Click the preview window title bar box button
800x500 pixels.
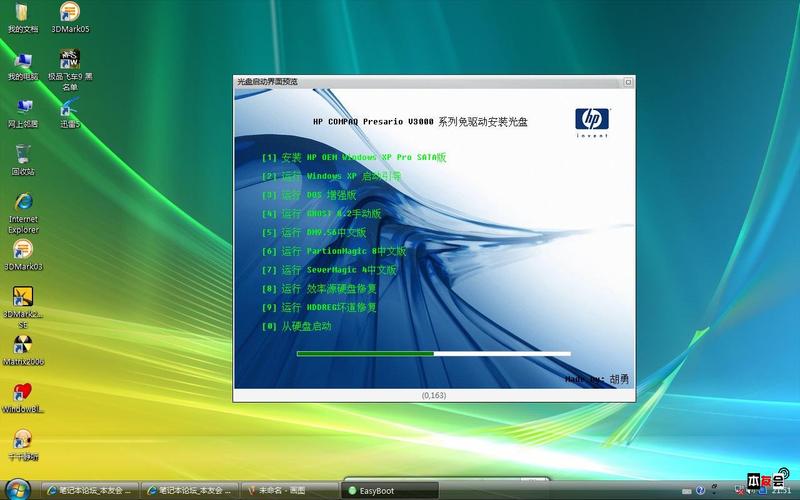pos(628,82)
